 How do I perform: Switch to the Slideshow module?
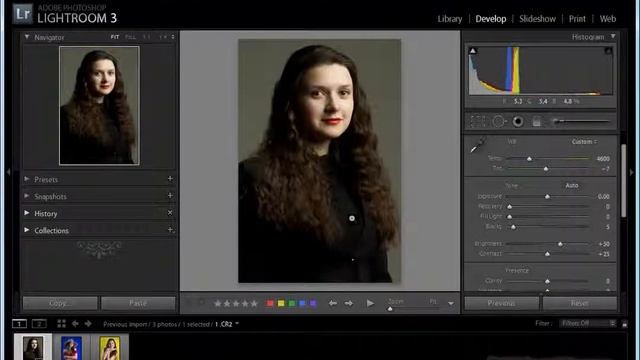[537, 19]
